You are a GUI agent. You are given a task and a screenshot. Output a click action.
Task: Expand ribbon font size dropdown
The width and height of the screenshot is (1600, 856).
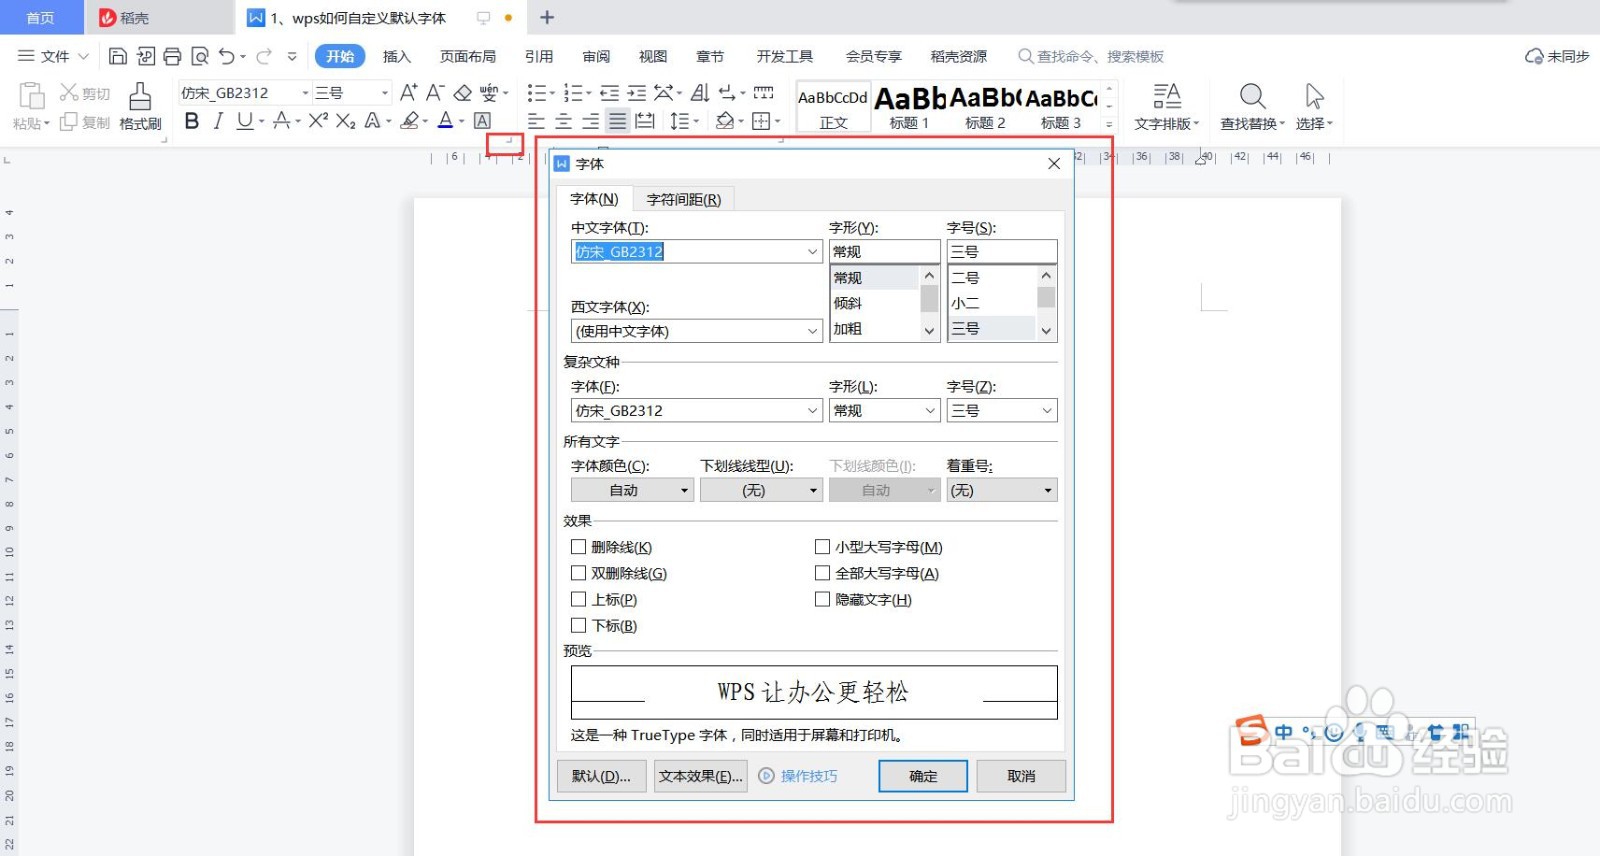384,93
